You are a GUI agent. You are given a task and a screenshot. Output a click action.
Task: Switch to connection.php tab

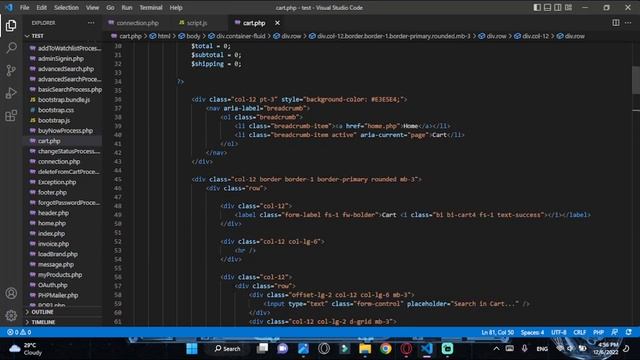pos(138,23)
